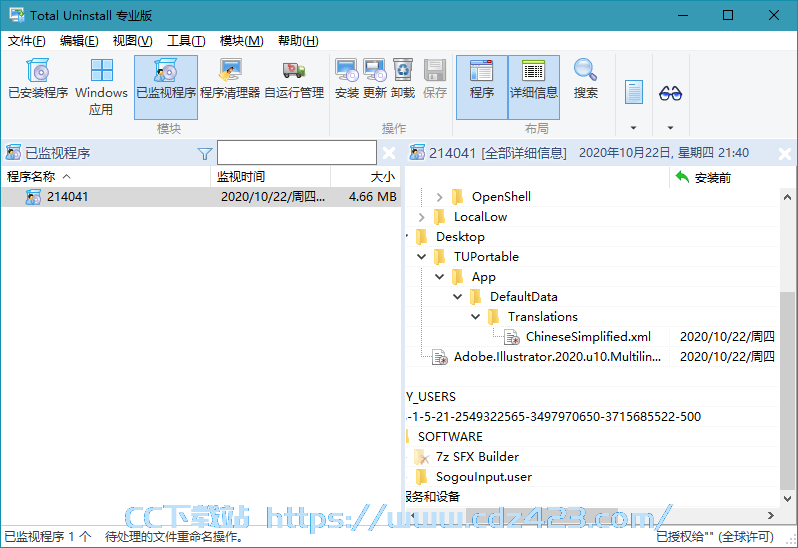798x548 pixels.
Task: Sort by 大小 column header
Action: 365,177
